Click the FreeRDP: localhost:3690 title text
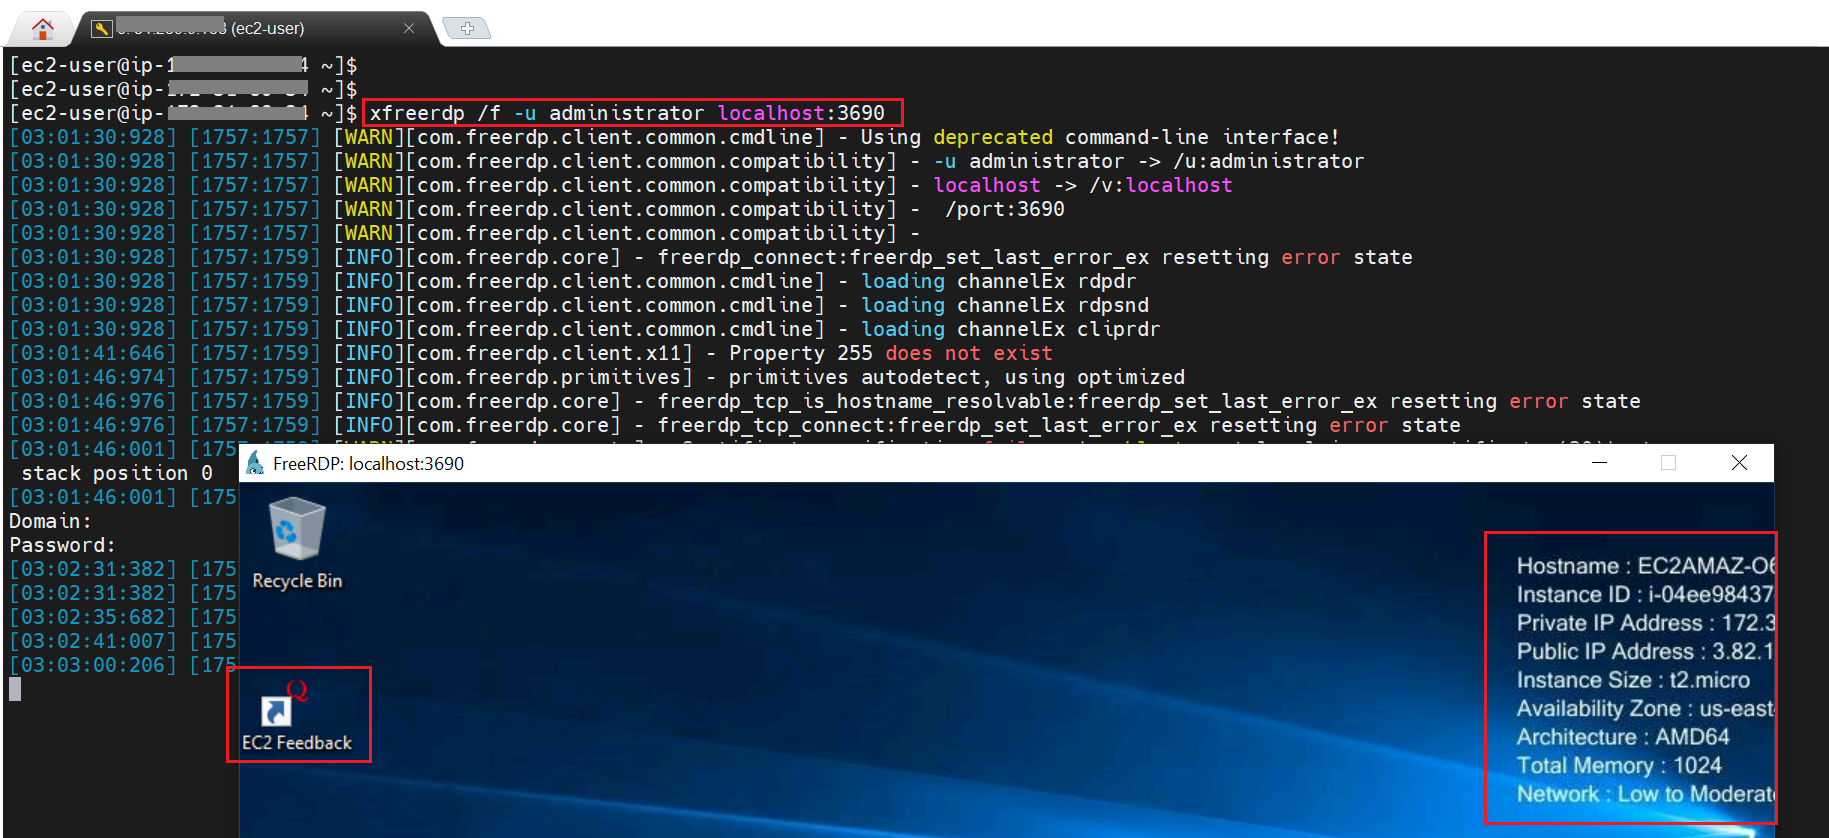 [x=368, y=463]
